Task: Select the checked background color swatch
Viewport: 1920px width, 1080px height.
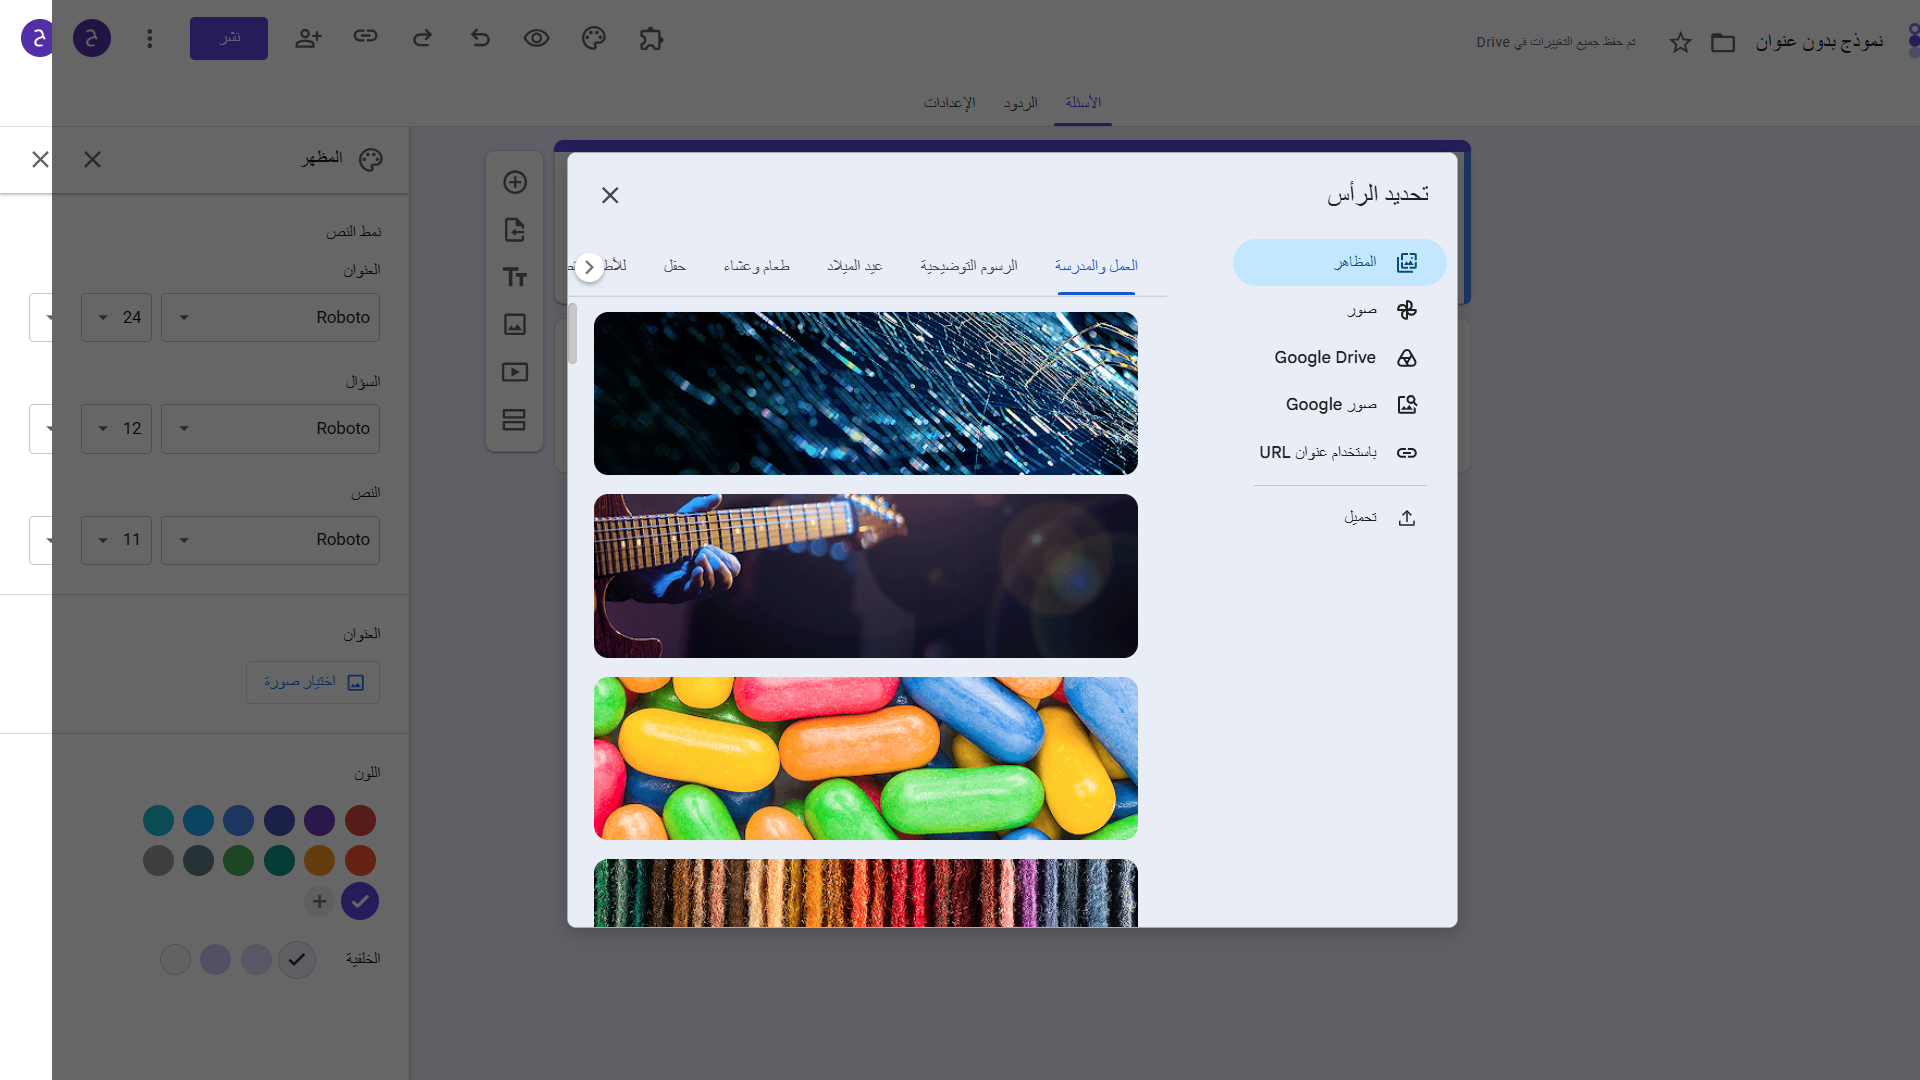Action: pyautogui.click(x=296, y=960)
